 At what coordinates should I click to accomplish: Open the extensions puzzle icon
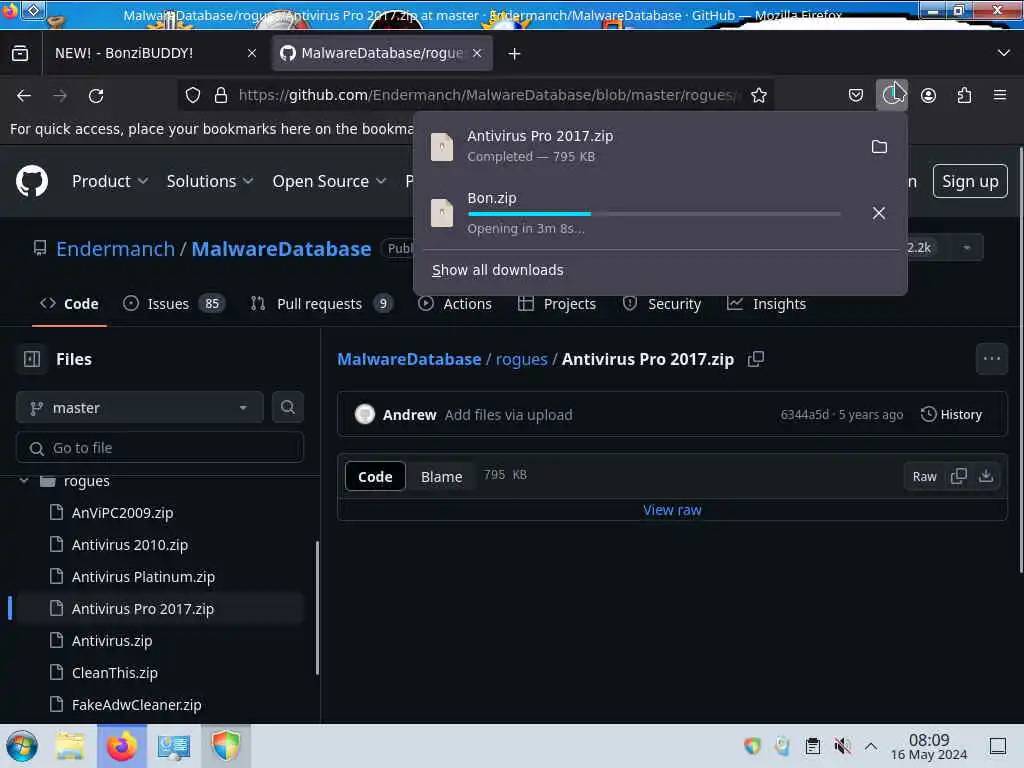click(x=964, y=95)
